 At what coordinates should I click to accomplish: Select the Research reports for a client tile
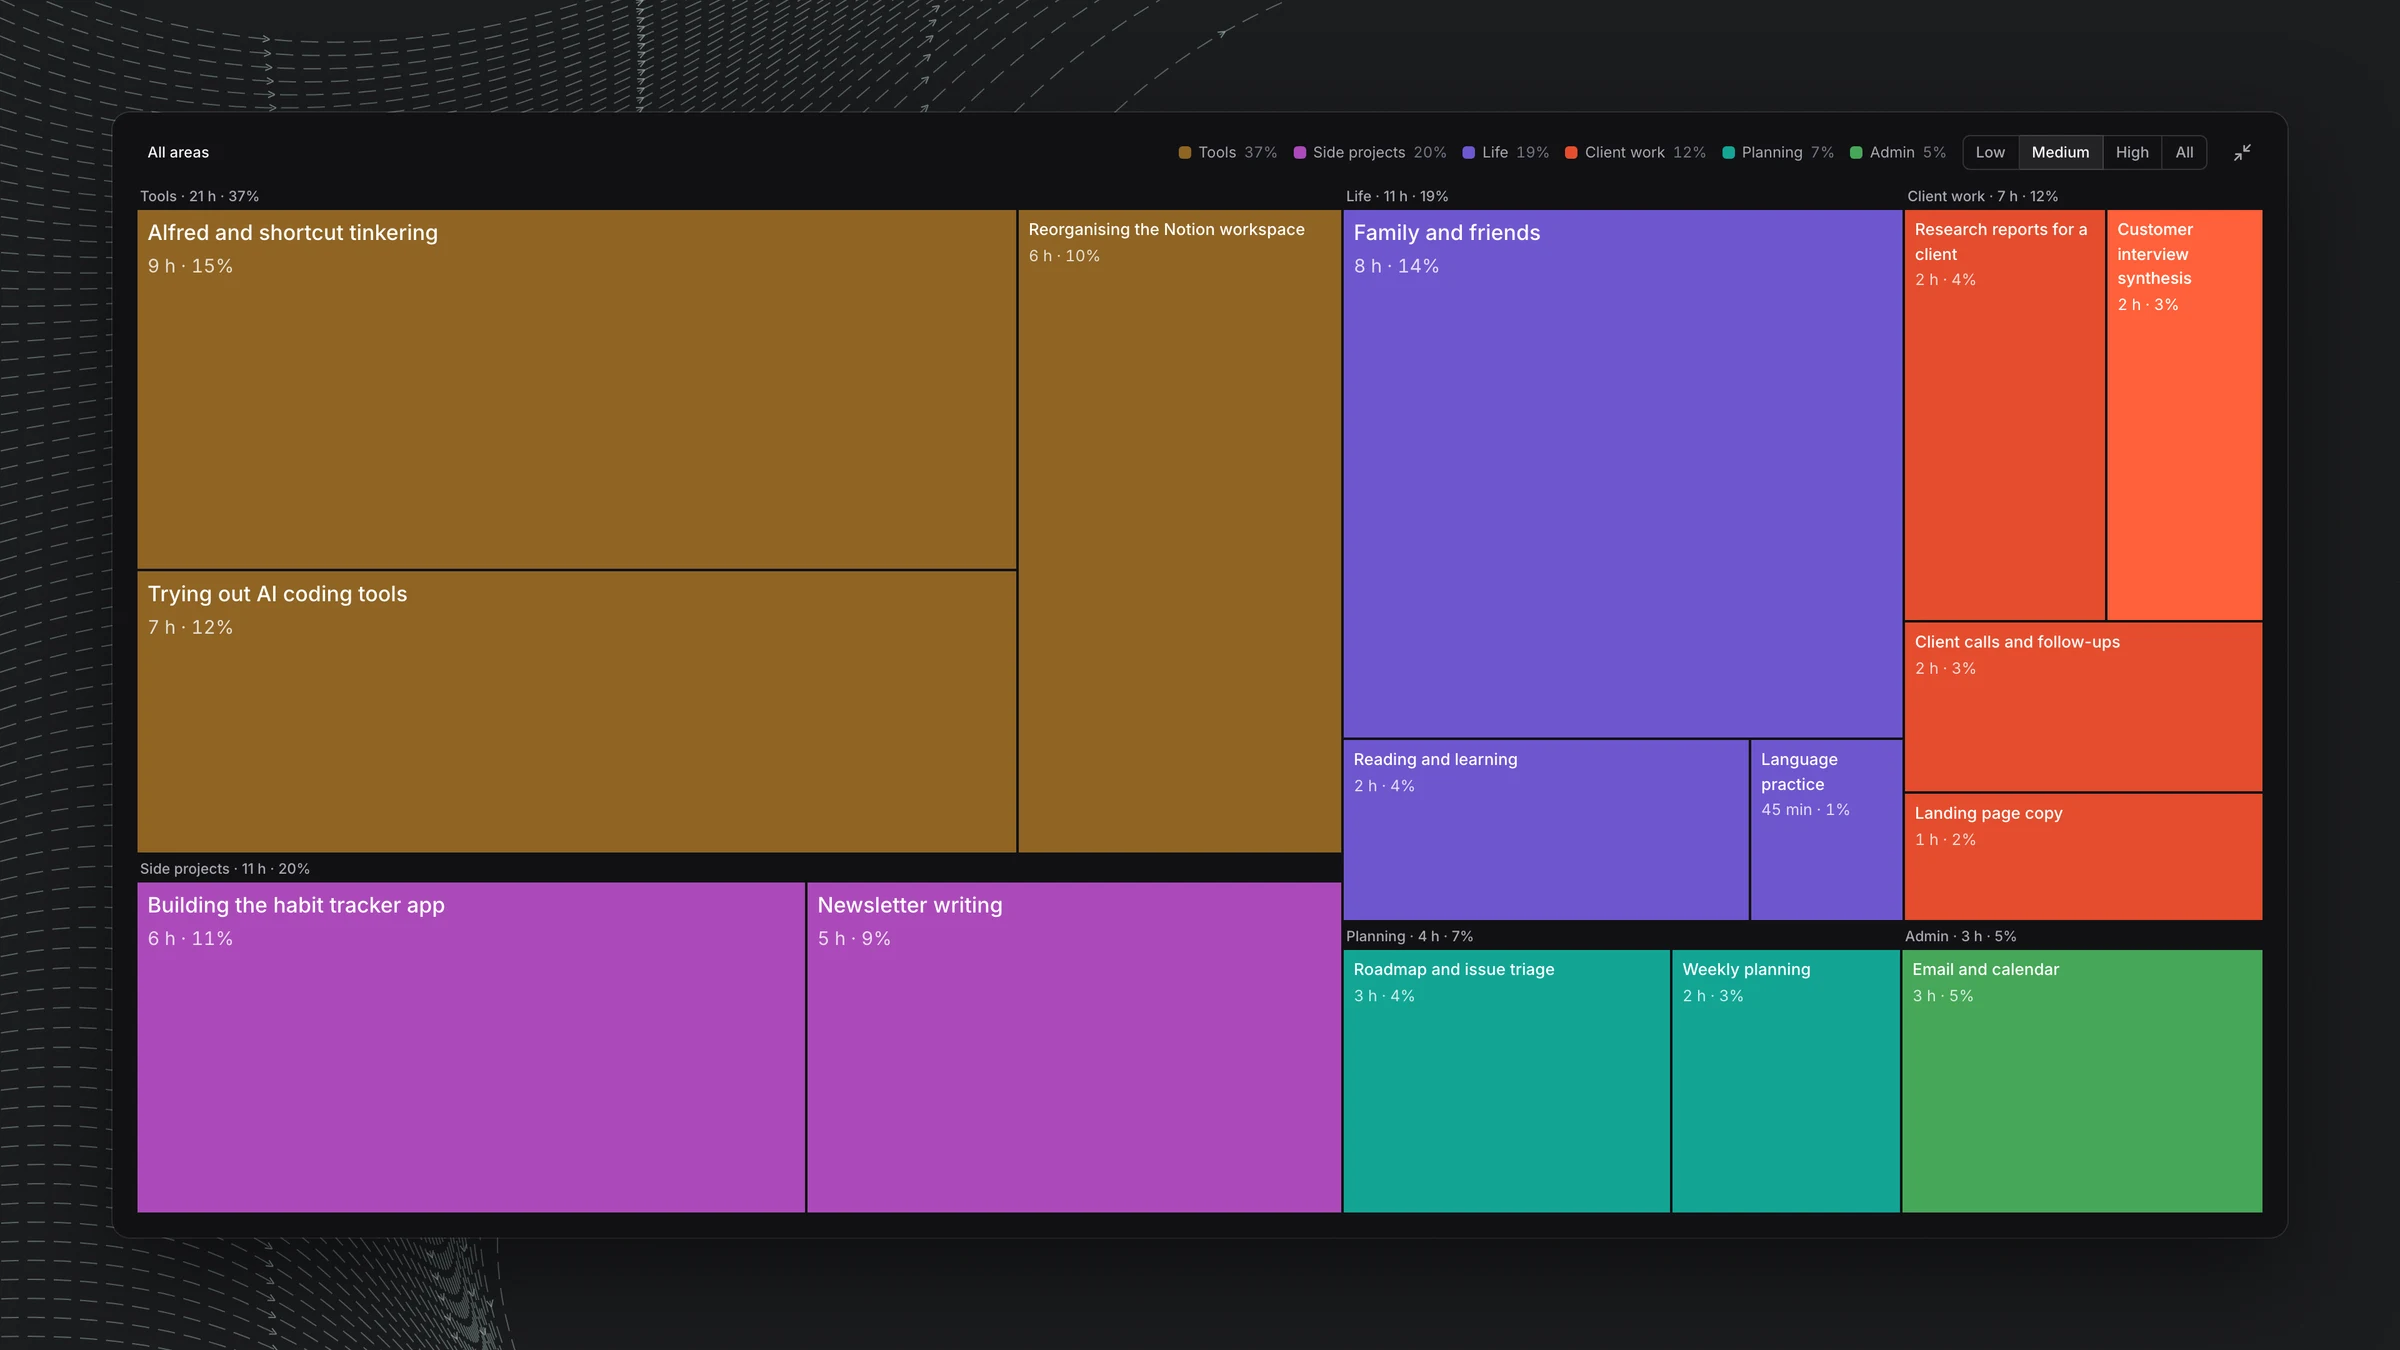(x=2004, y=414)
